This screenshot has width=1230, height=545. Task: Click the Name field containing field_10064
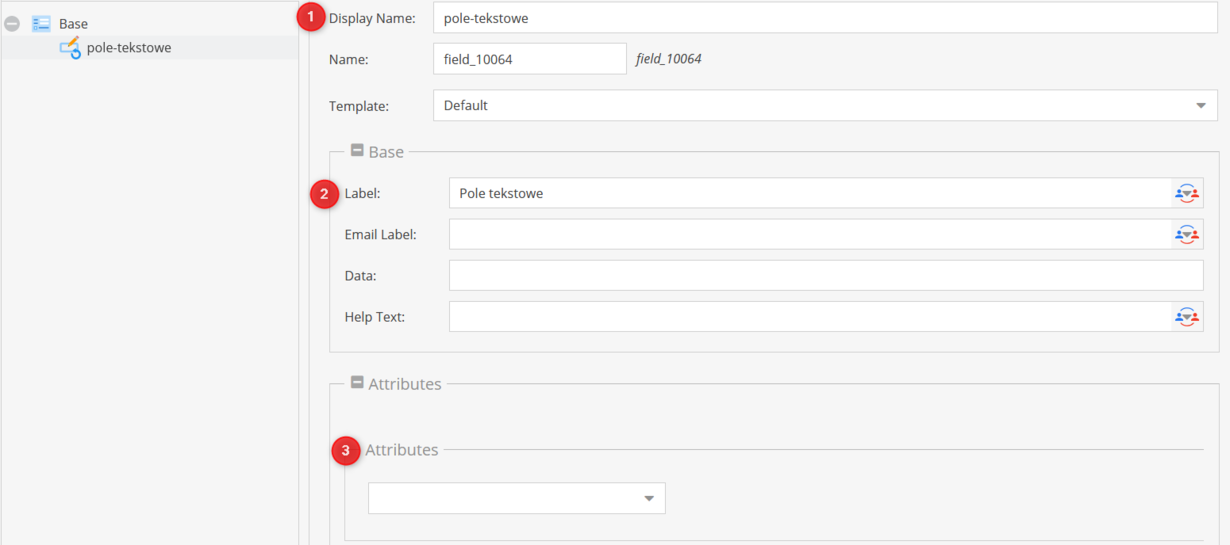[x=530, y=59]
